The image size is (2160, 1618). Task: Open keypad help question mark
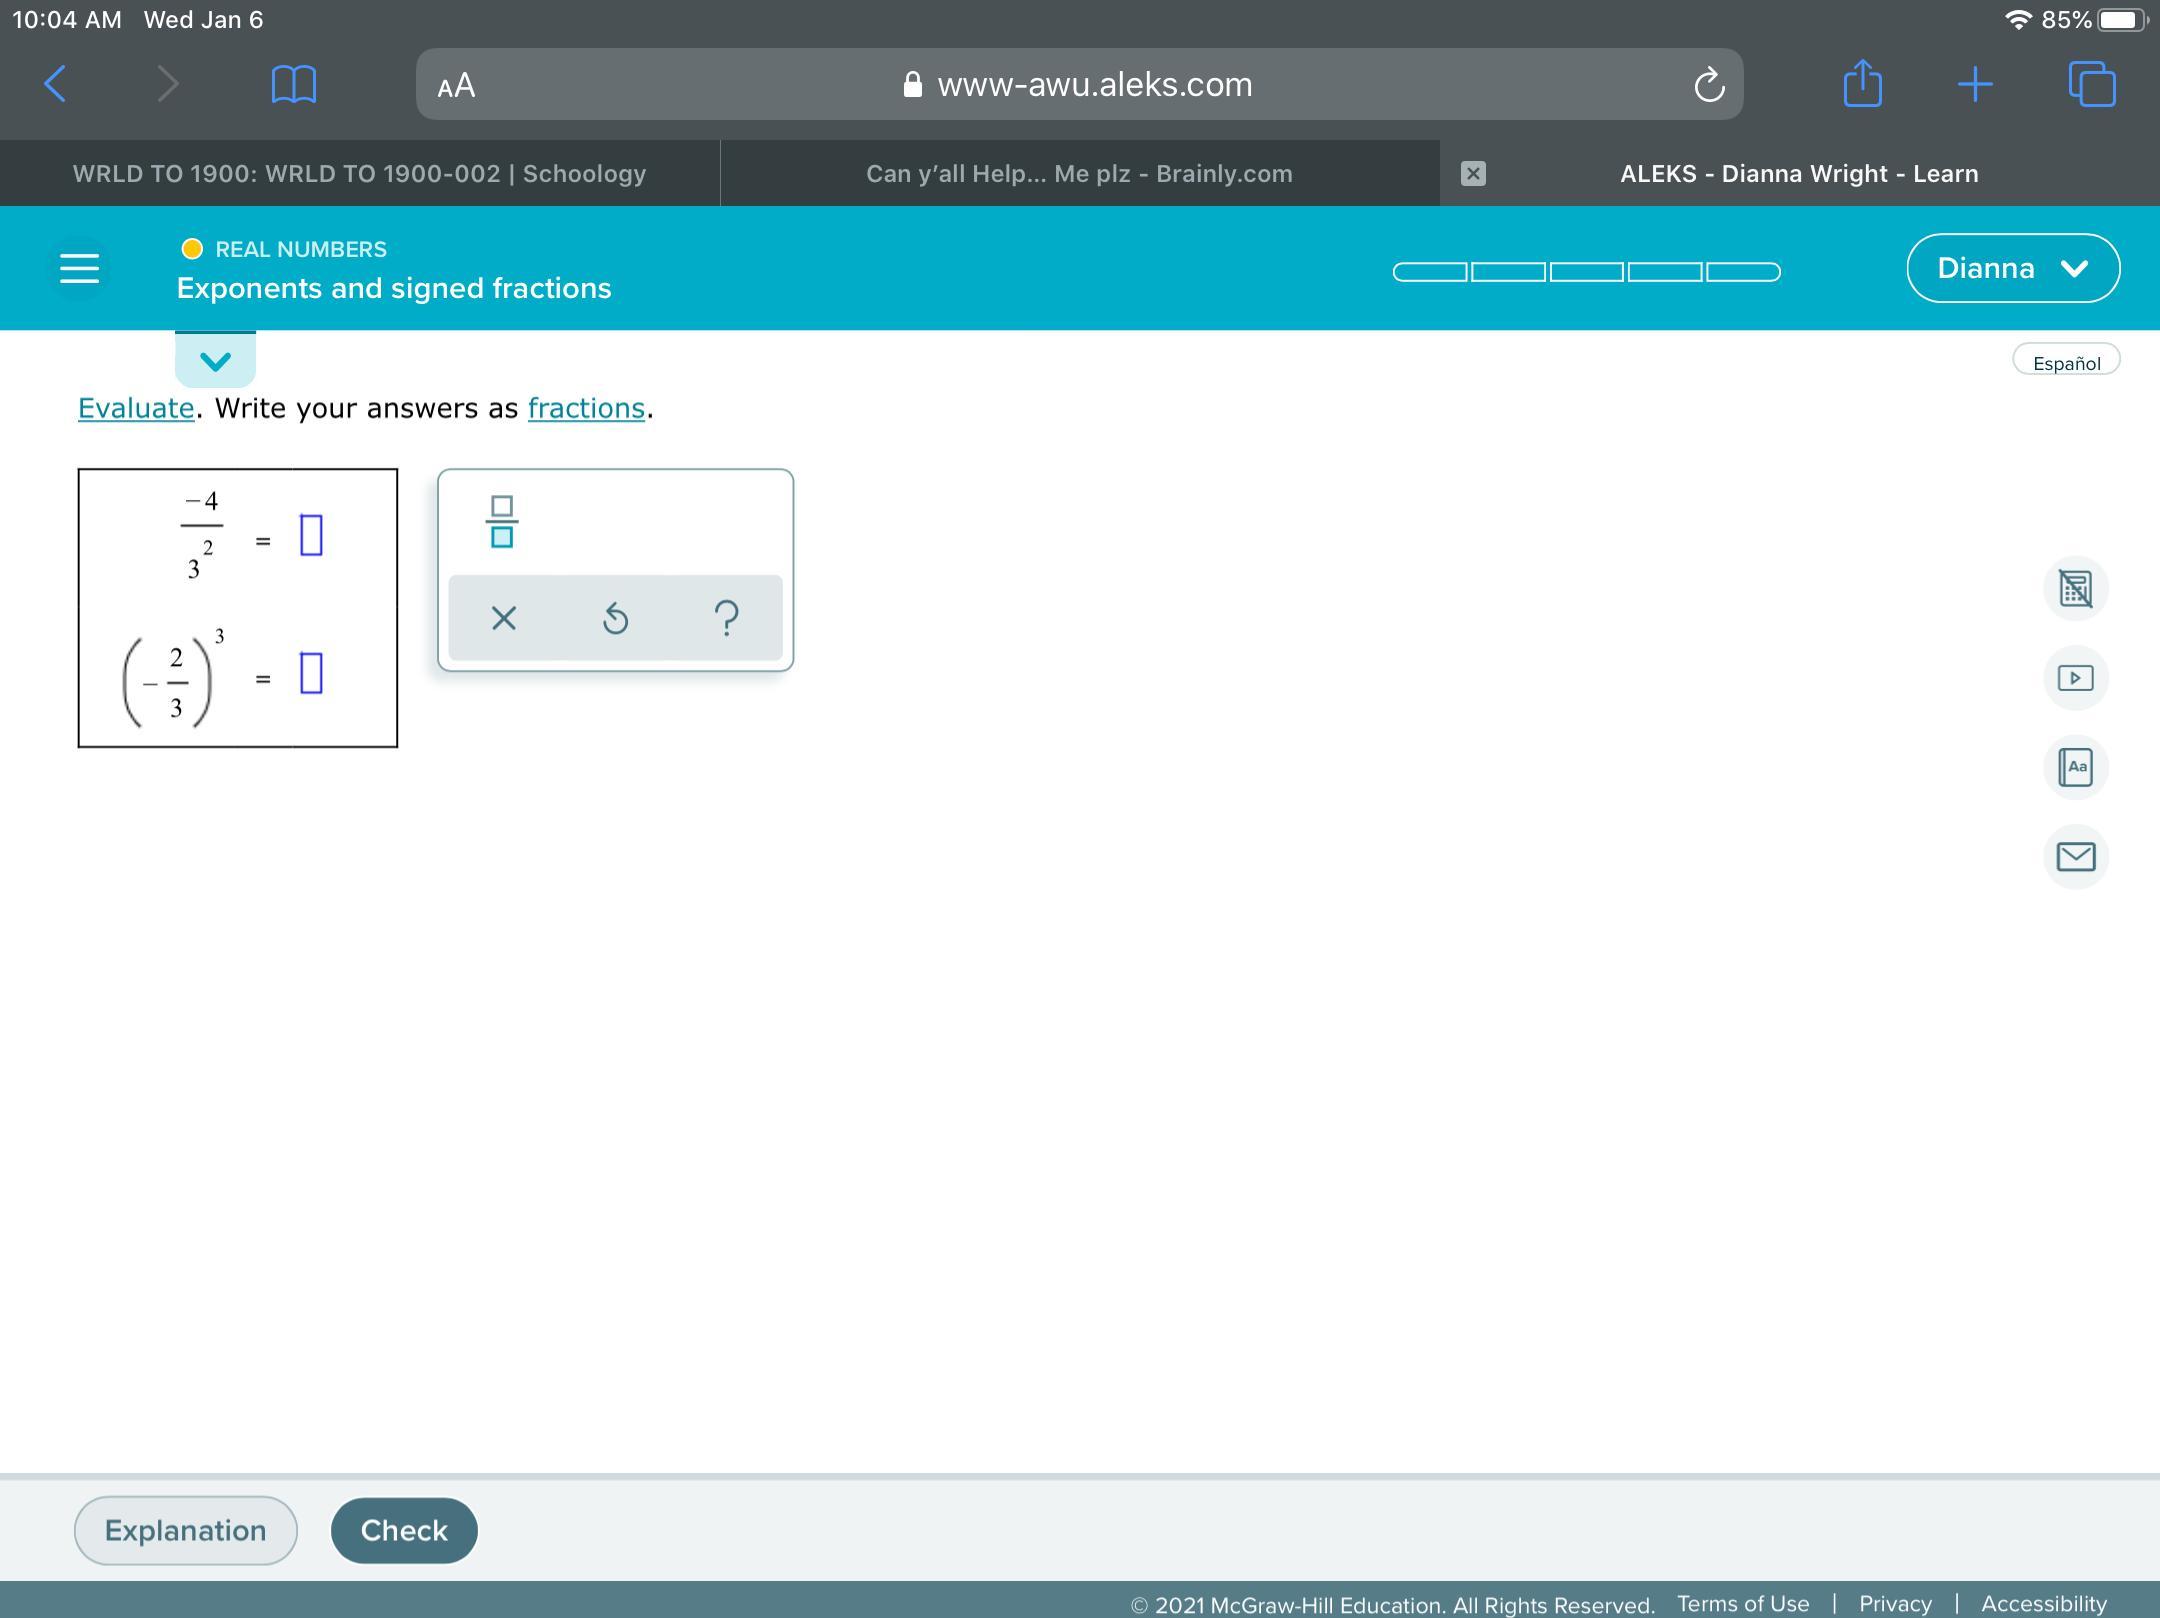[x=727, y=618]
